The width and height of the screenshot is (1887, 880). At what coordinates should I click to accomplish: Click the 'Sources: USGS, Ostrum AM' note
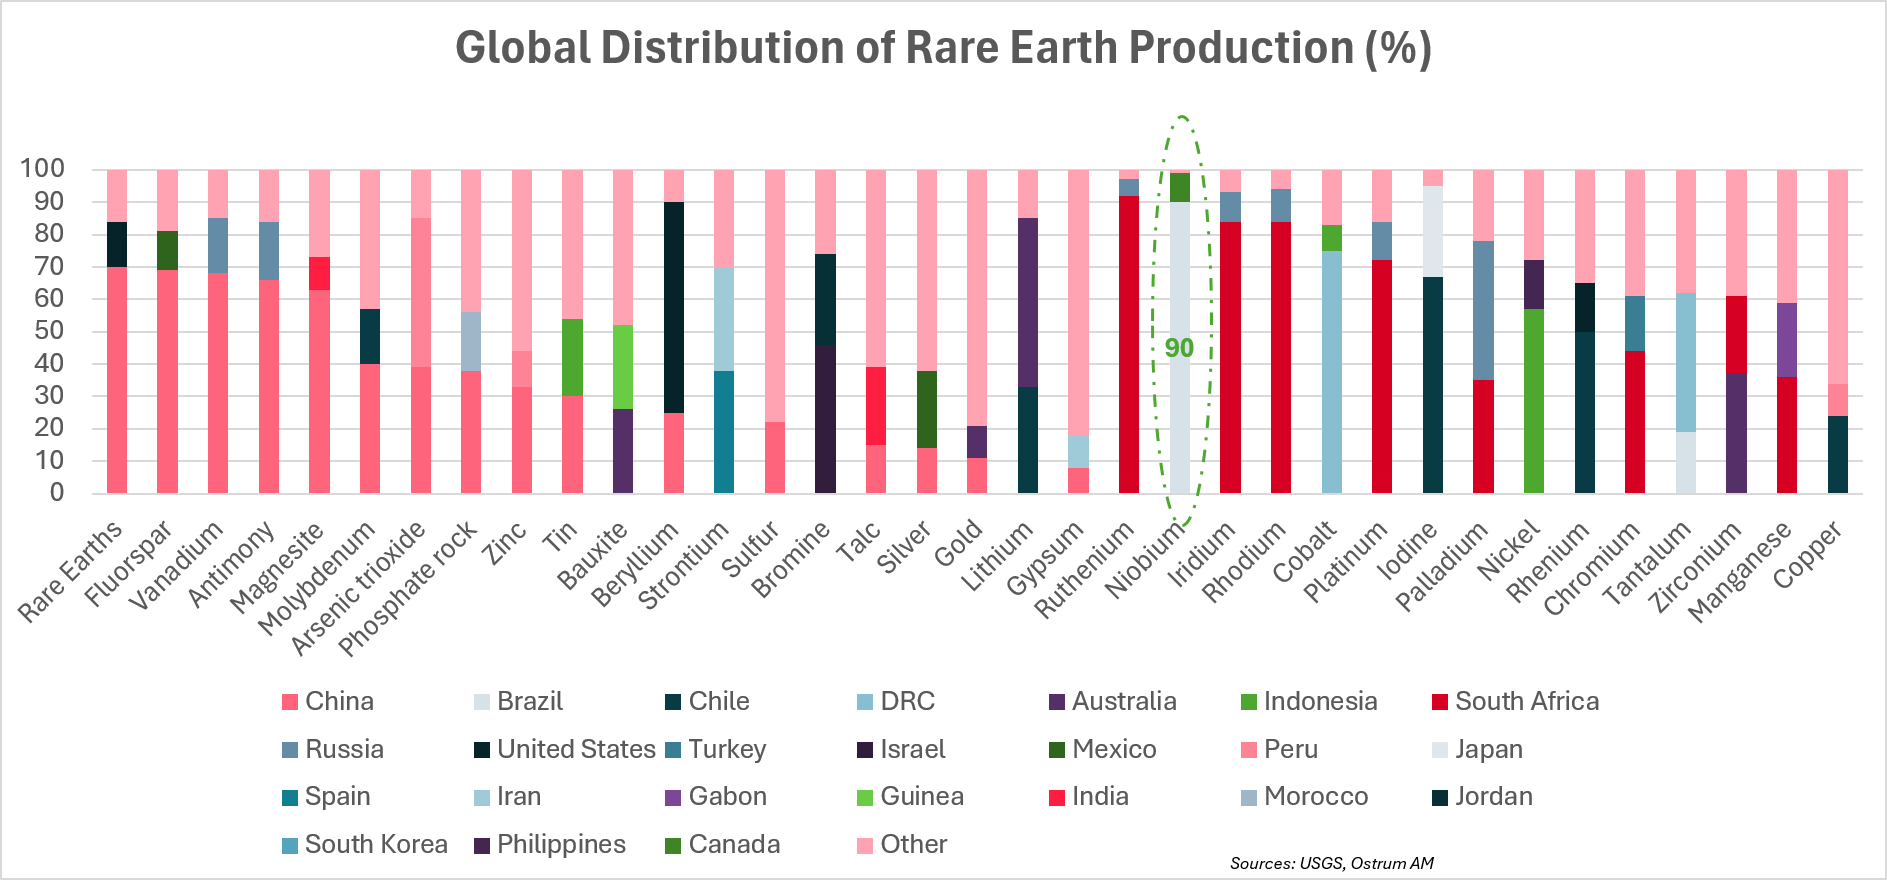[1332, 863]
